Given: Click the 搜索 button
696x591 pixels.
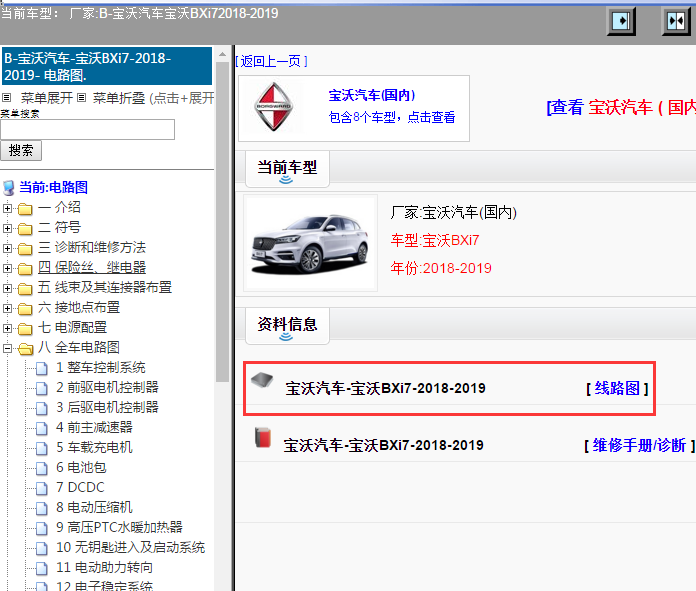Looking at the screenshot, I should tap(21, 151).
